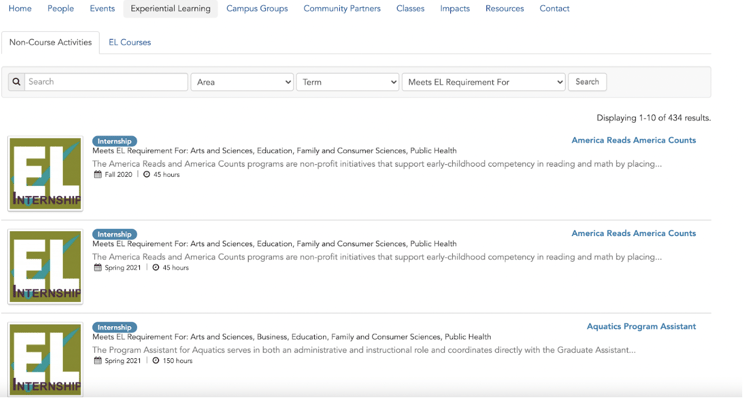Click Internship badge on Fall 2020 listing
Viewport: 747px width, 399px height.
pyautogui.click(x=114, y=141)
